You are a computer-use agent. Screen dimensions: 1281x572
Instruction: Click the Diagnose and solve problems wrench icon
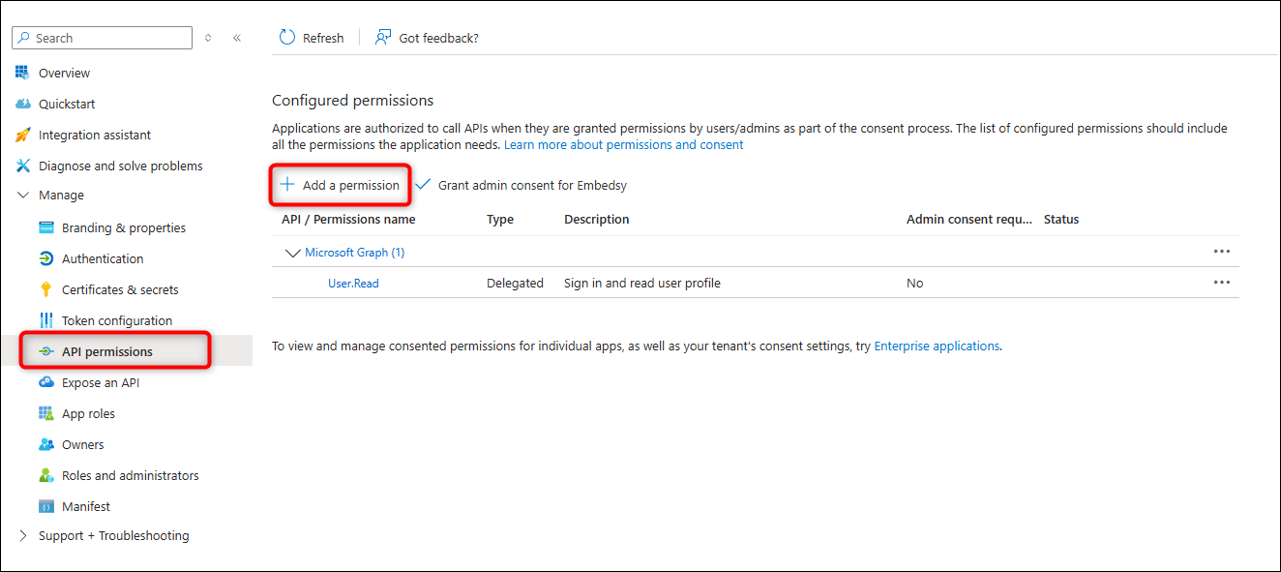pyautogui.click(x=23, y=166)
